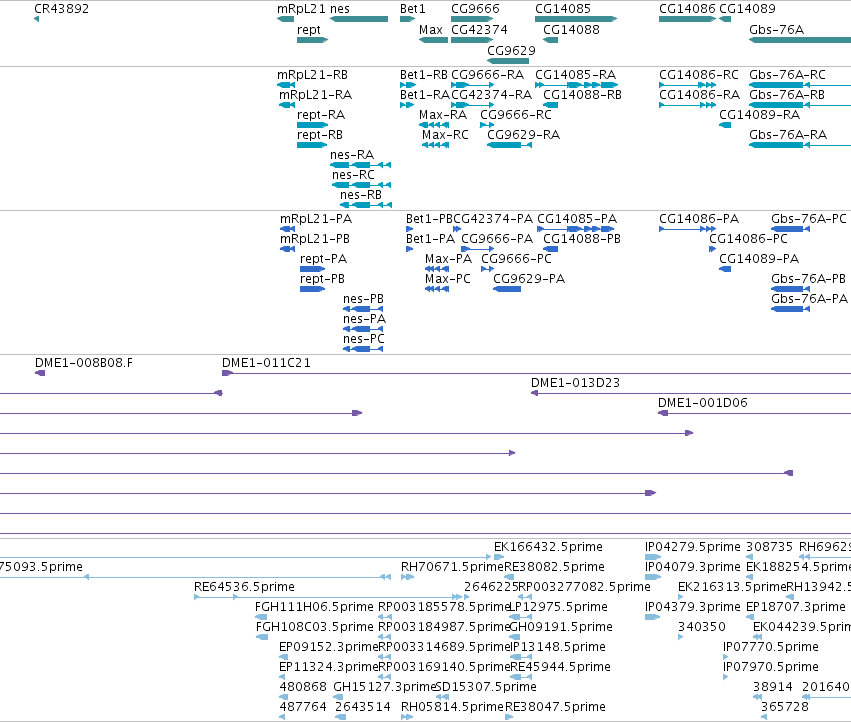Select transcript mRpL21-RB label
851x722 pixels.
pos(313,75)
